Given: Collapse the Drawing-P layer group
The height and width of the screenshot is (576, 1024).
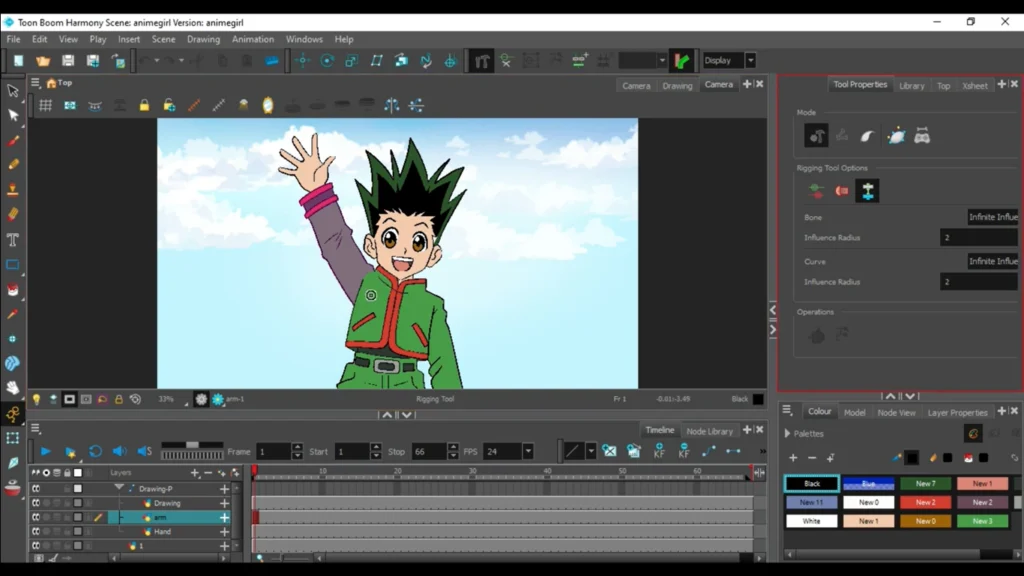Looking at the screenshot, I should pos(118,487).
